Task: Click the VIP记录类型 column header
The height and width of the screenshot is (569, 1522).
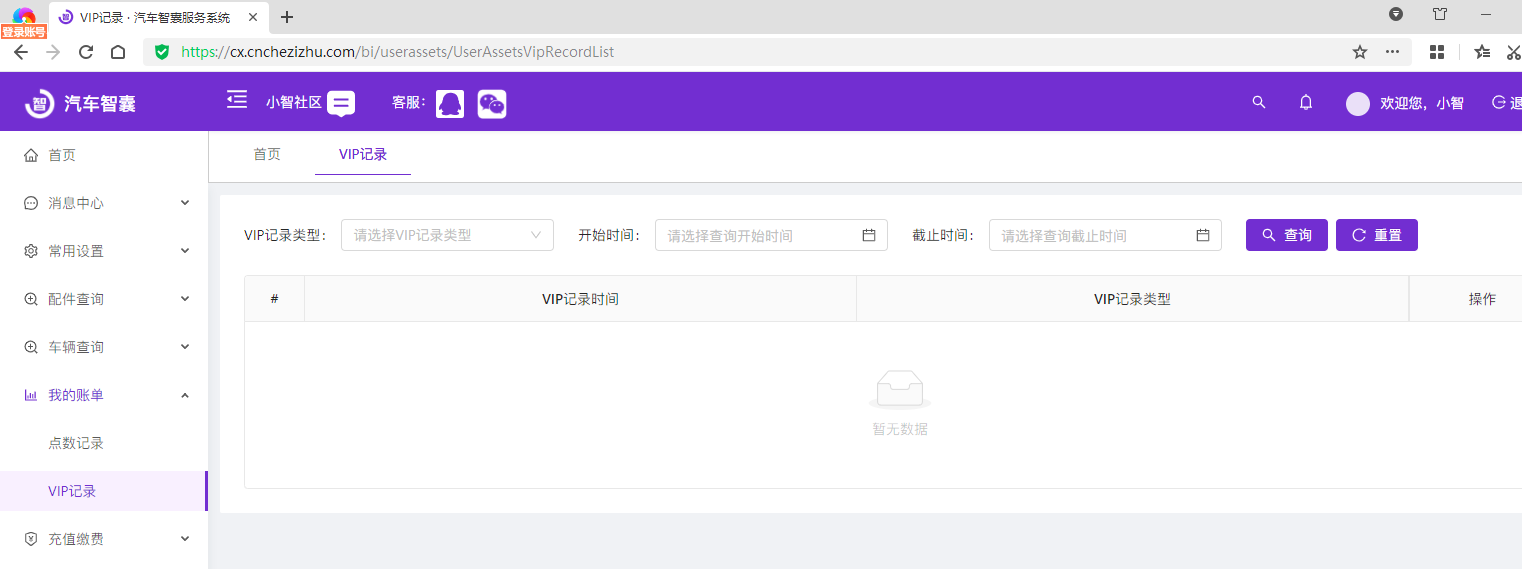Action: point(1132,299)
